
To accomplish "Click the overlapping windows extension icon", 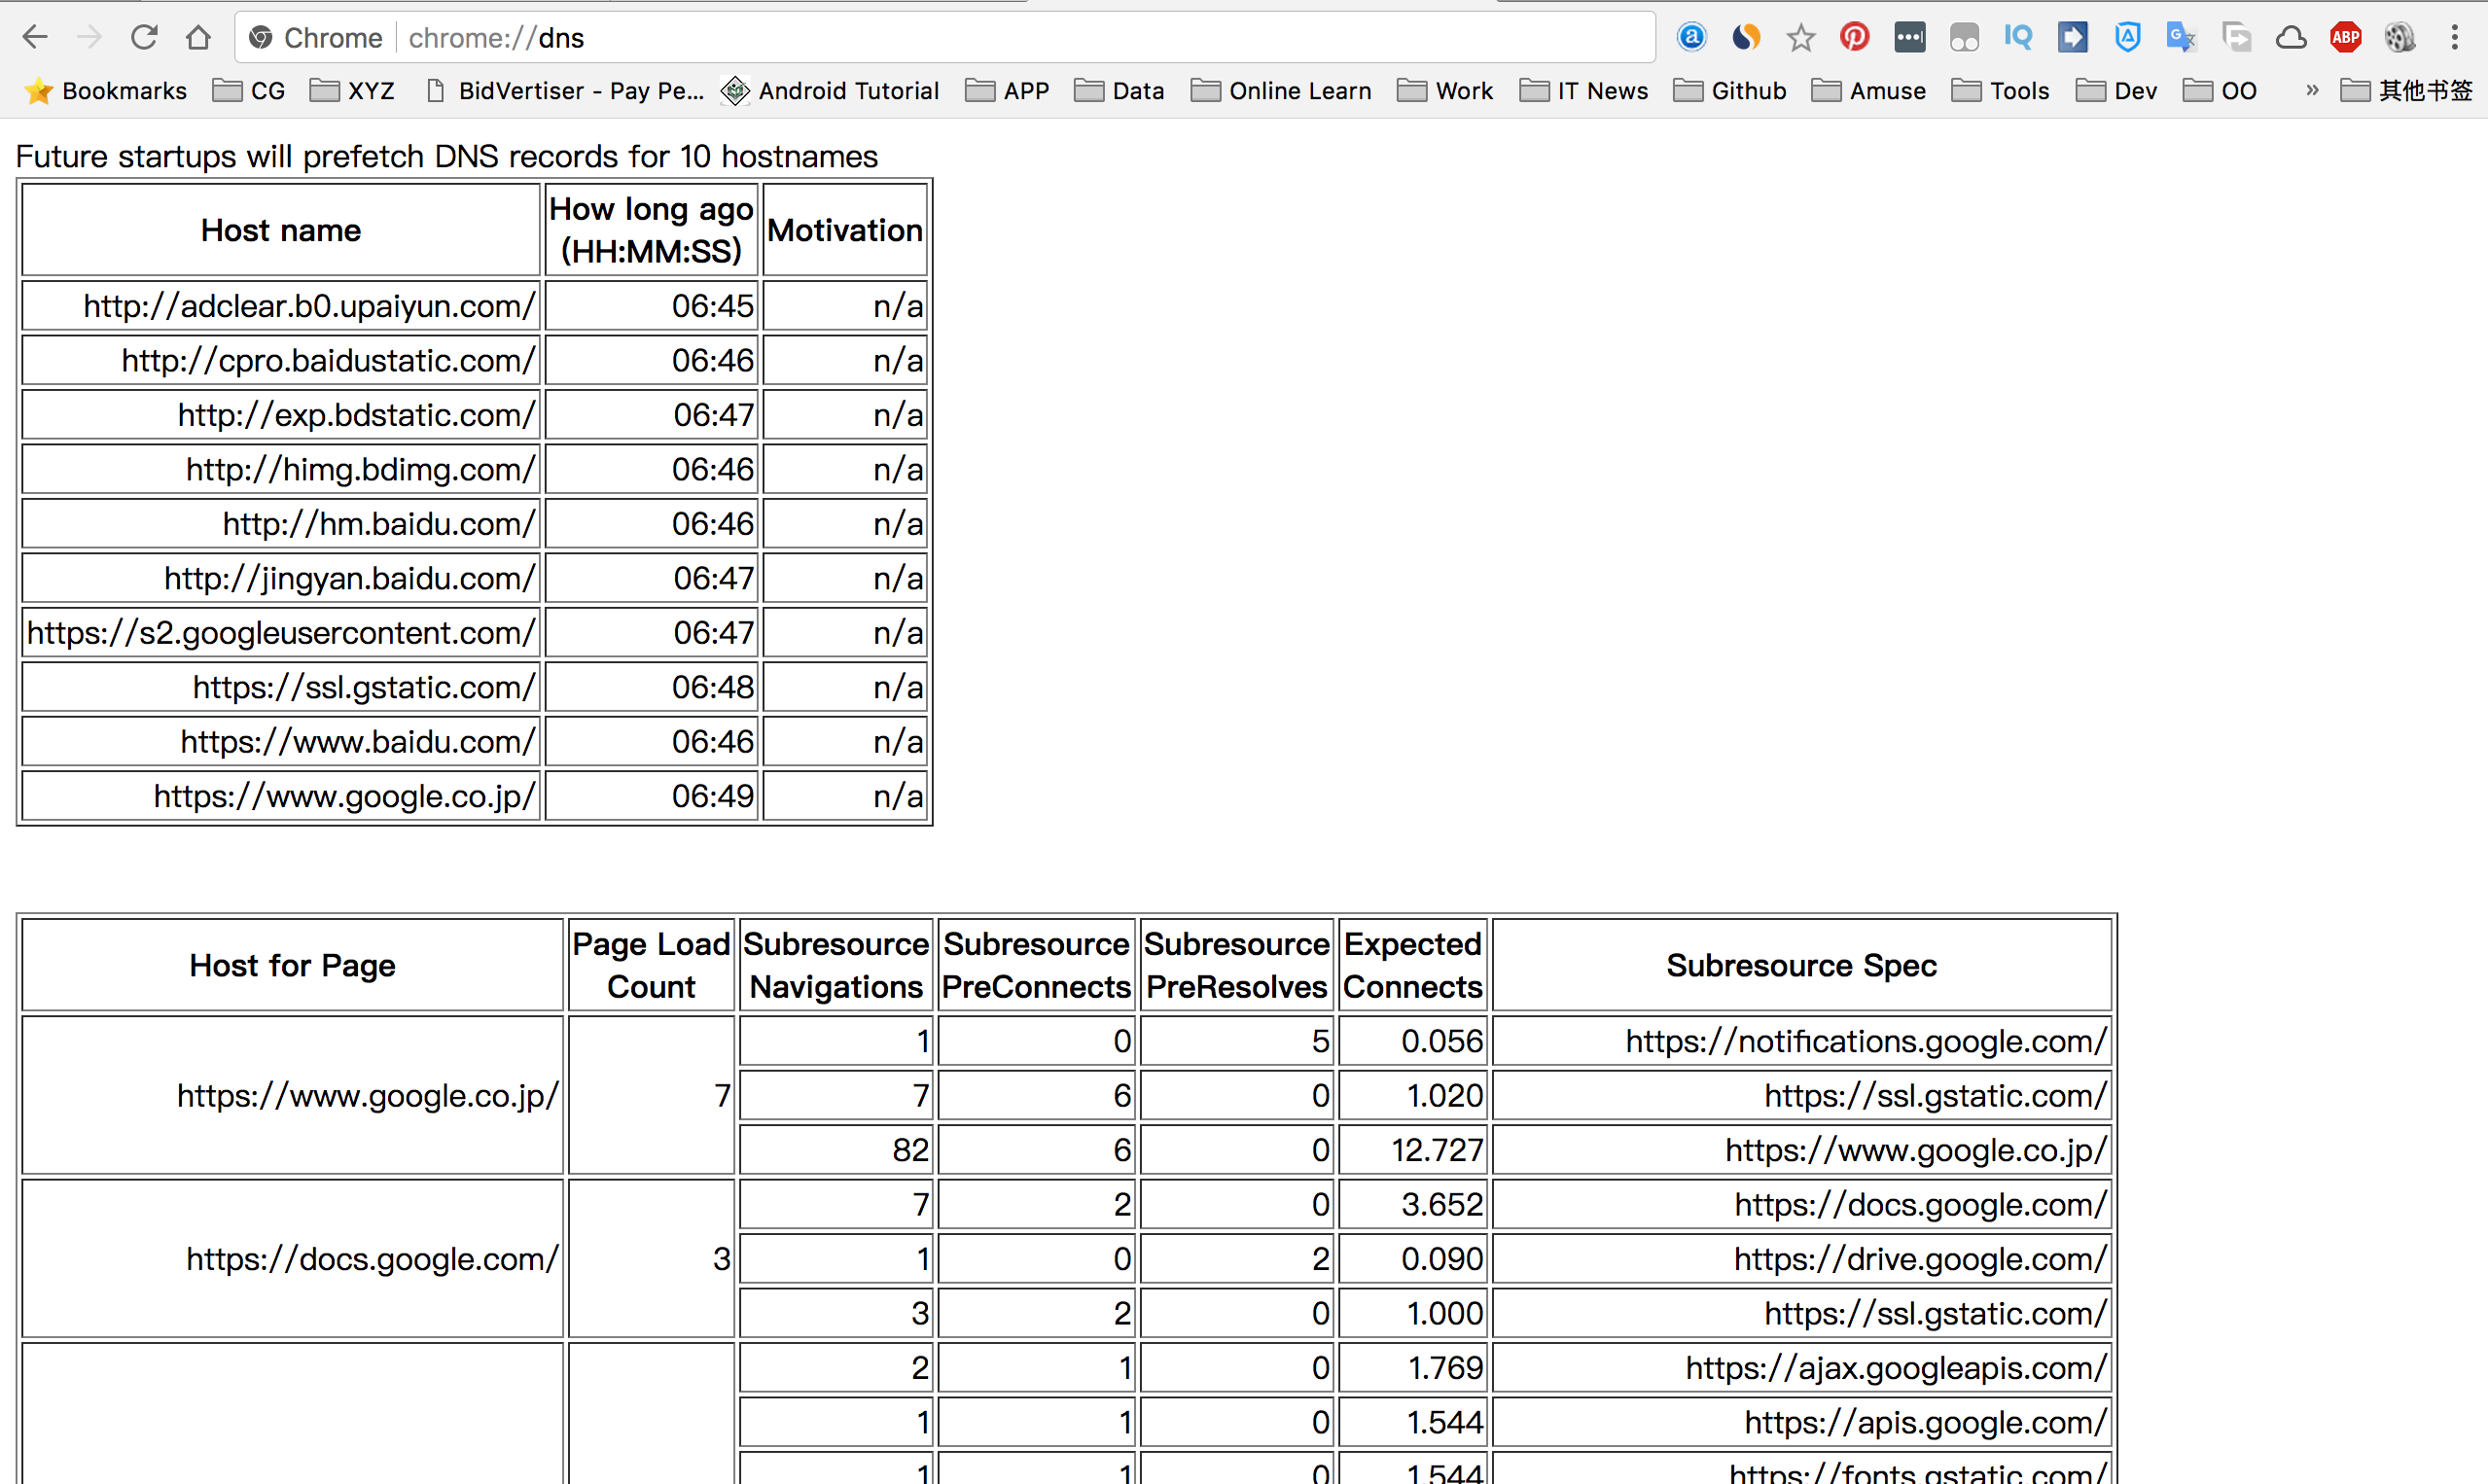I will coord(2236,38).
